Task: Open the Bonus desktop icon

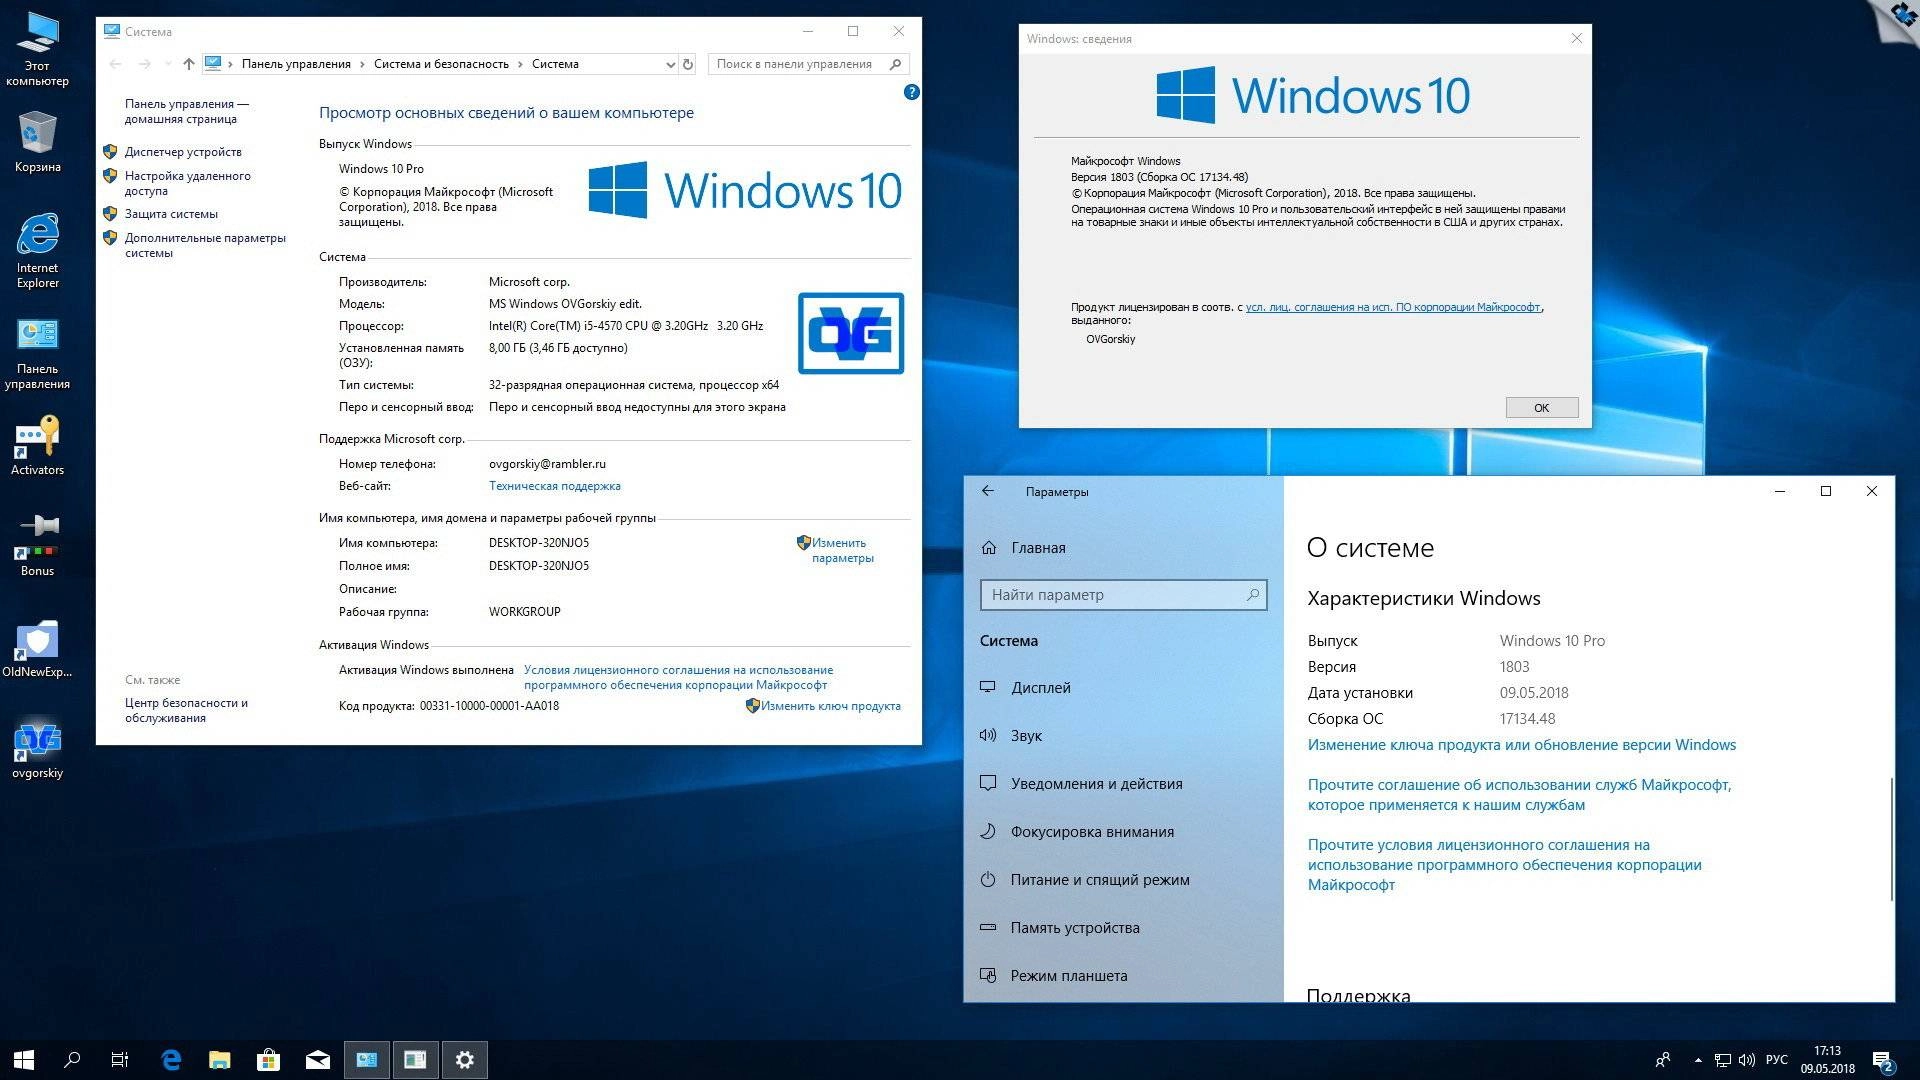Action: pyautogui.click(x=37, y=545)
